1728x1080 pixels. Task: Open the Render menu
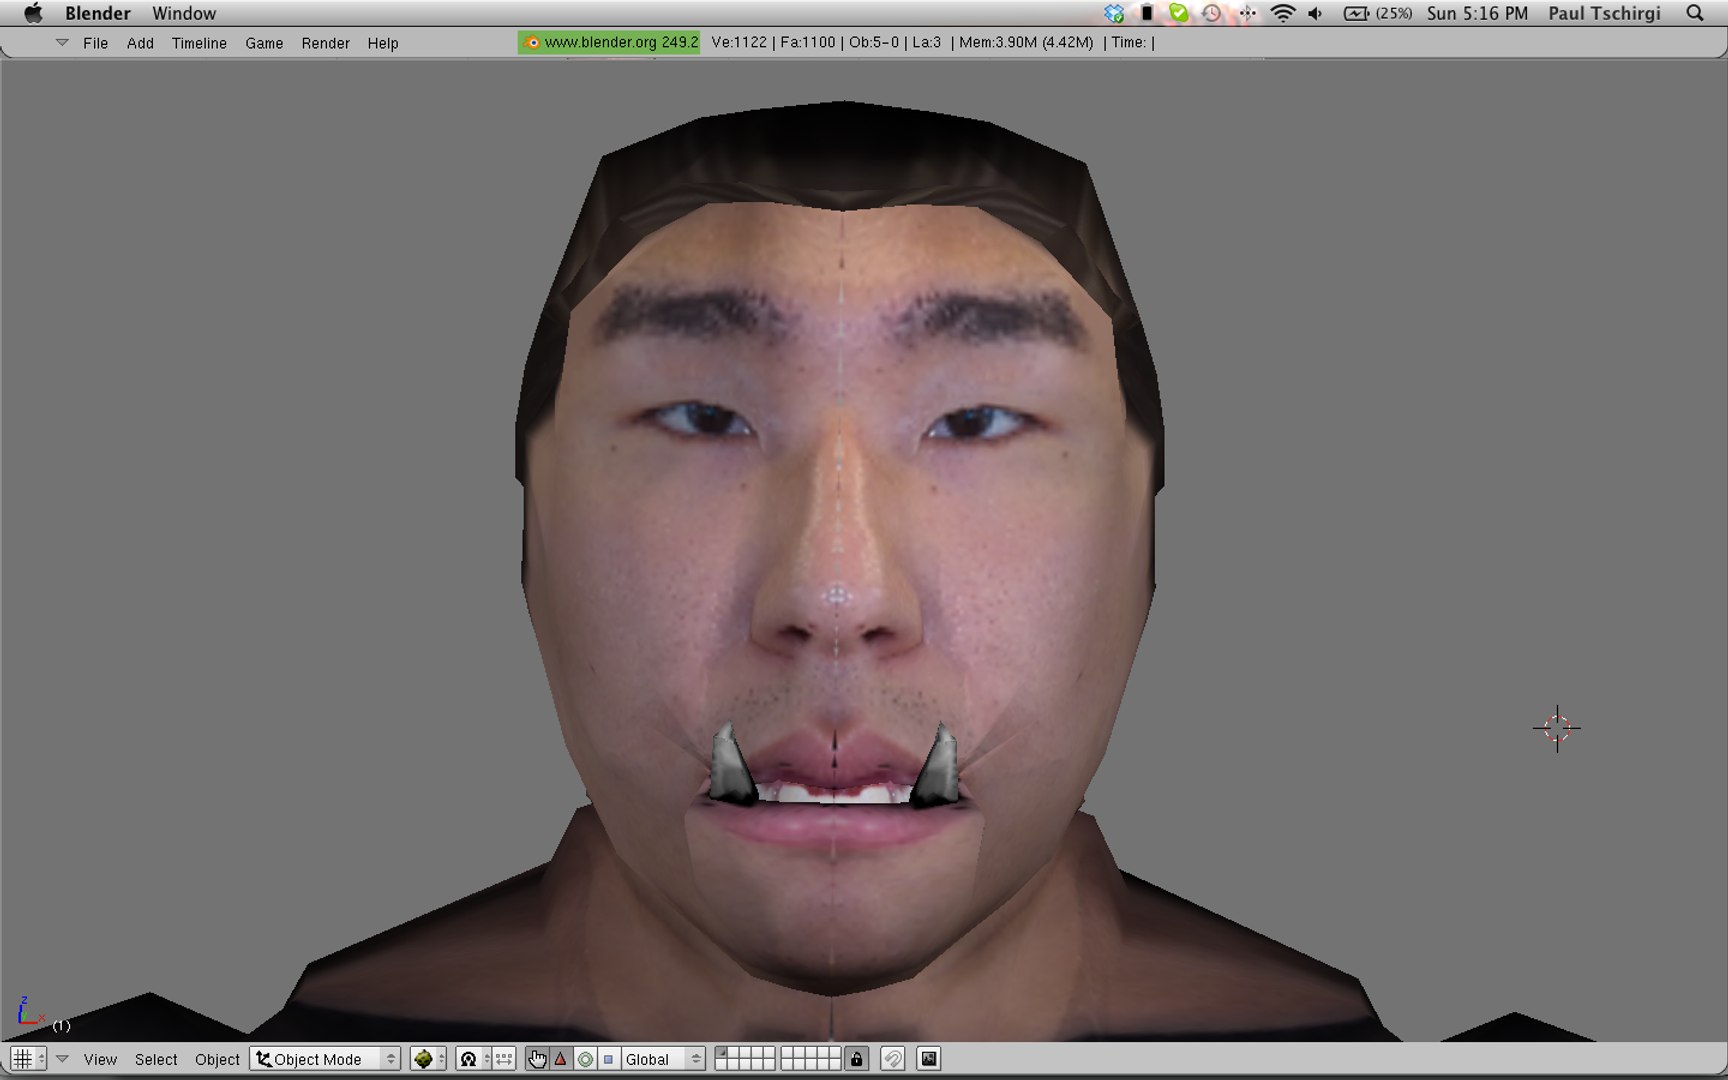click(325, 43)
